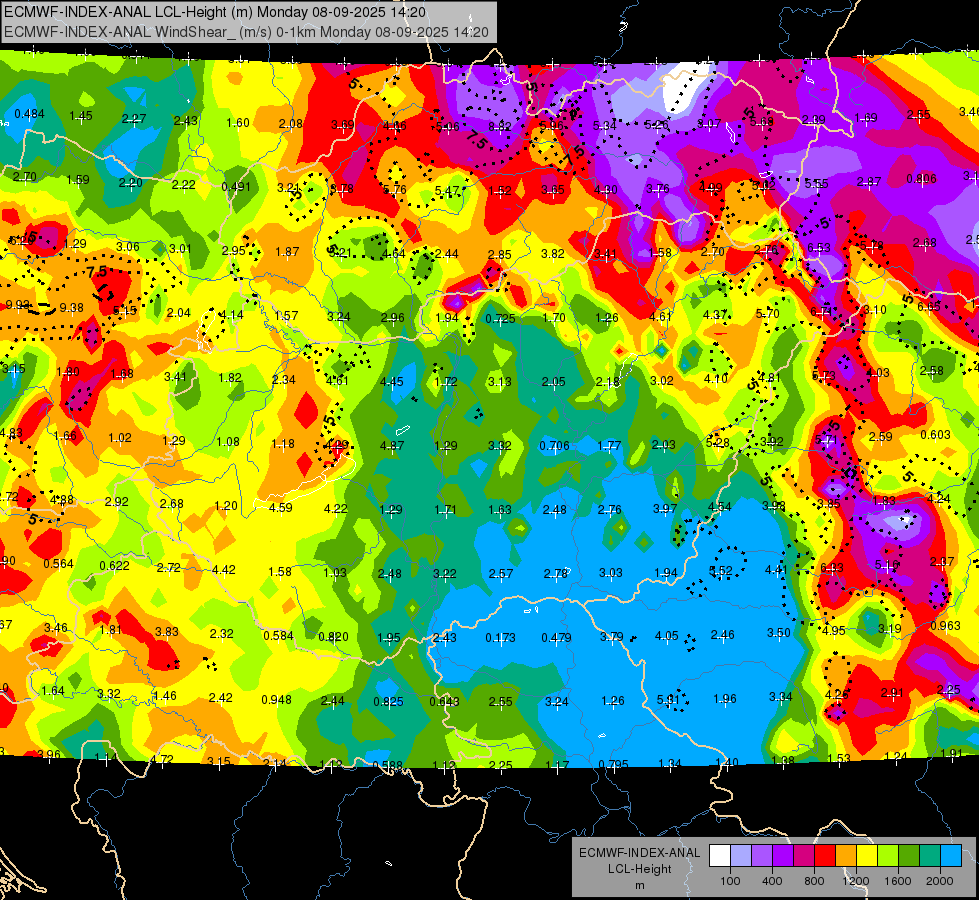The height and width of the screenshot is (900, 979).
Task: Click the wind shear value 4.42
Action: (x=224, y=570)
